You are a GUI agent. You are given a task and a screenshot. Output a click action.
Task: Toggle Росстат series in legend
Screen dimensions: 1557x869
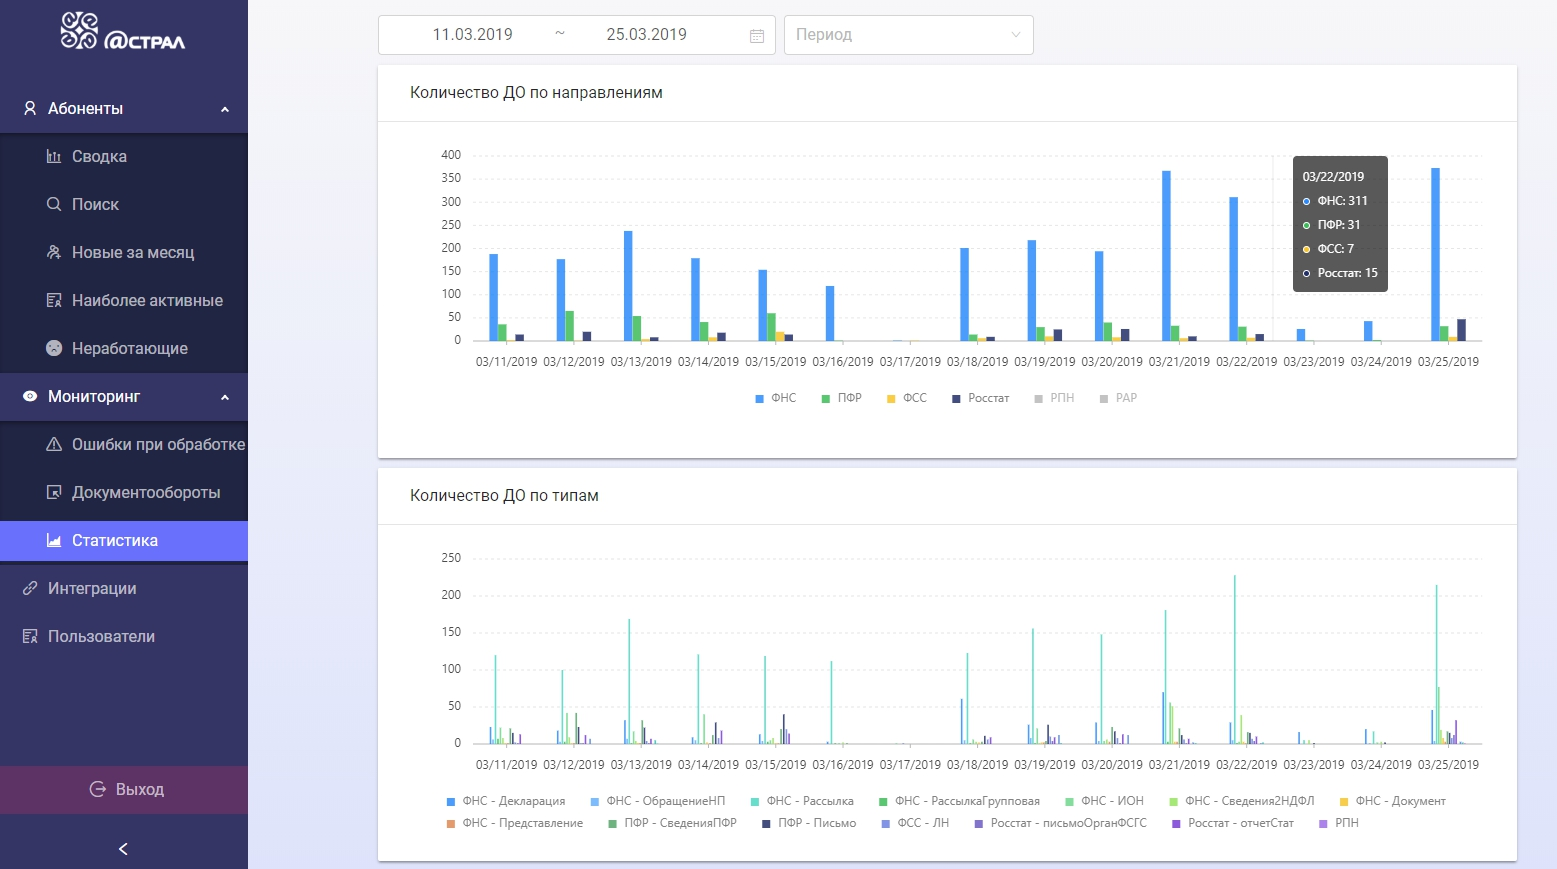pos(981,398)
